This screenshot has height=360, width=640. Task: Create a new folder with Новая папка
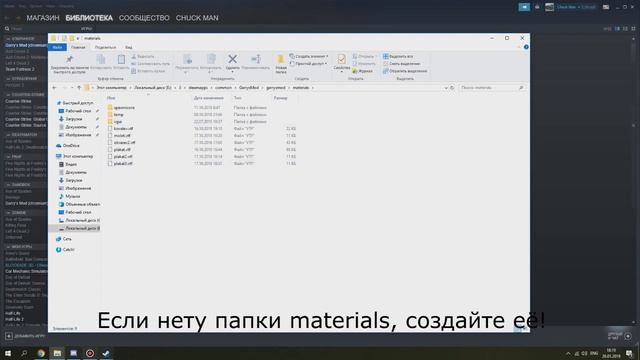pos(281,64)
